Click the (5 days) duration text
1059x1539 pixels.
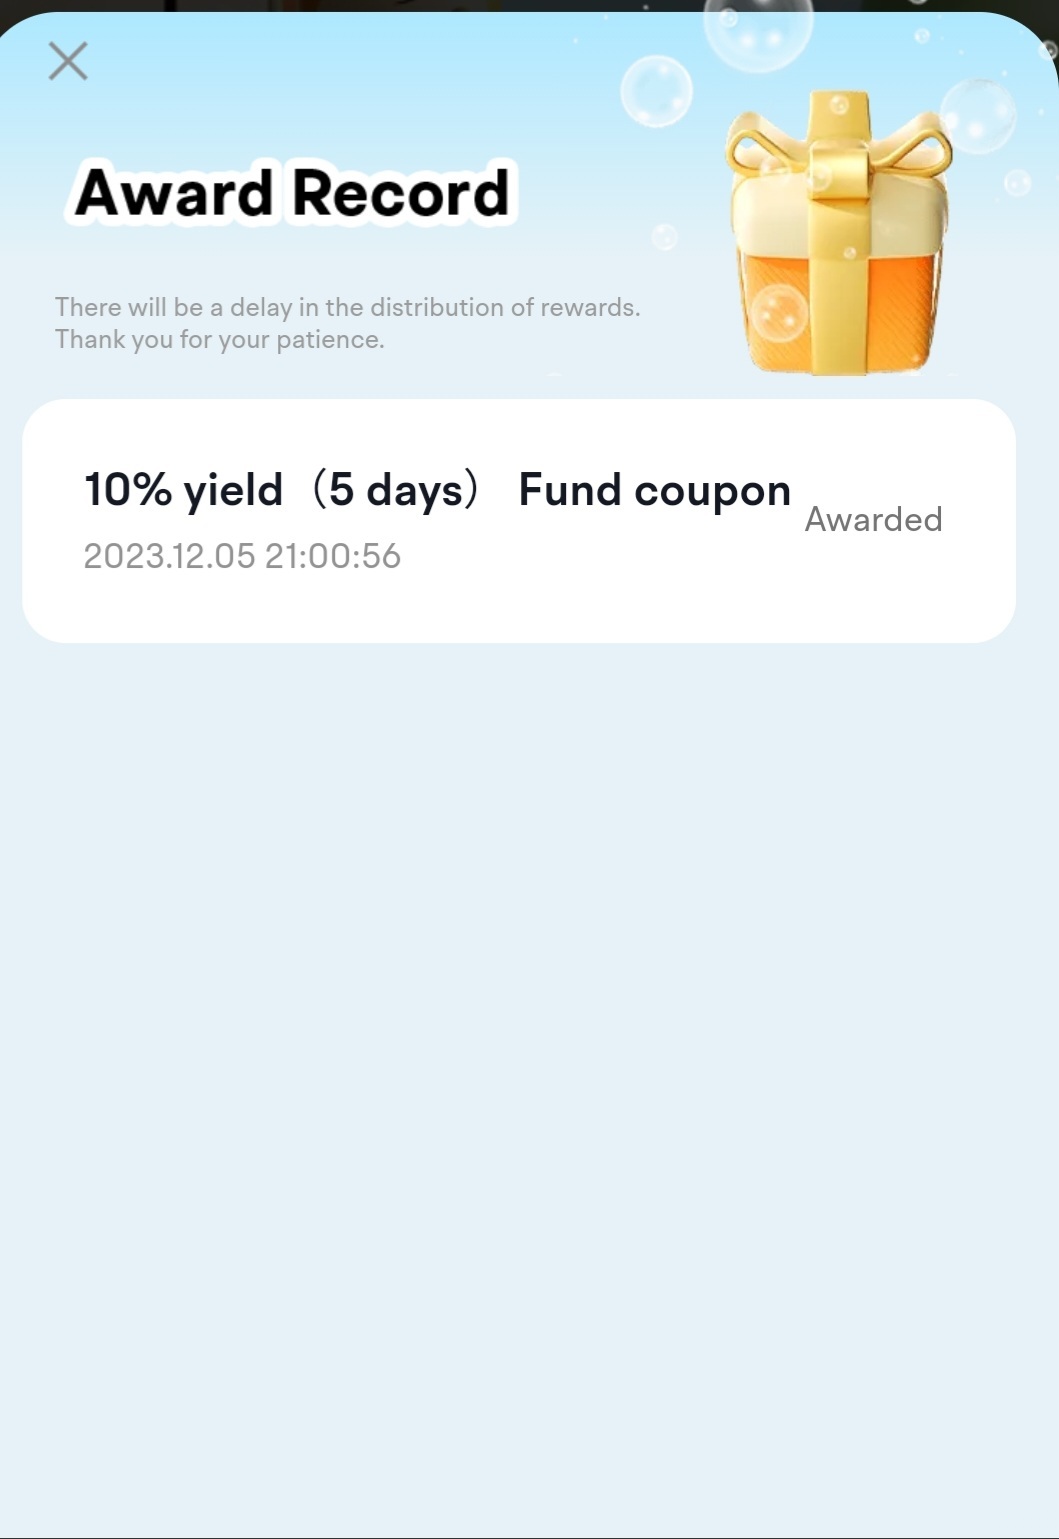(396, 490)
